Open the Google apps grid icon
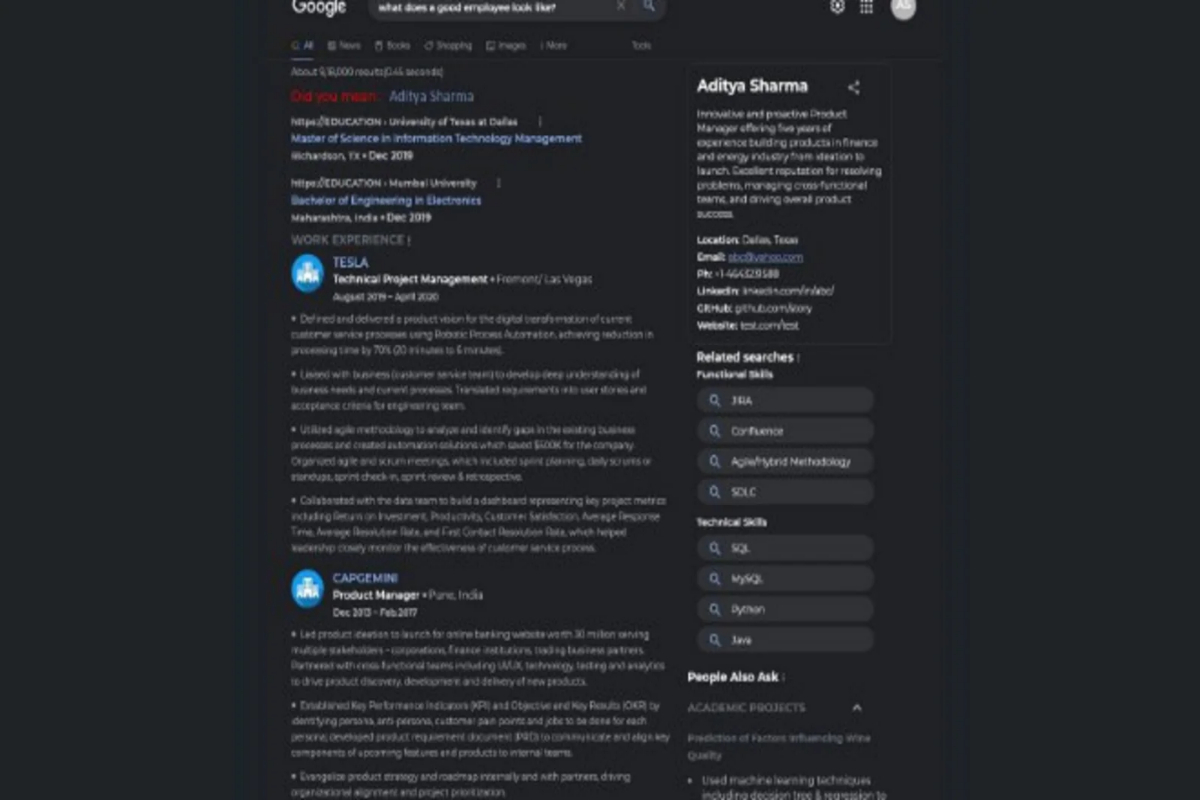The height and width of the screenshot is (800, 1200). [x=866, y=6]
